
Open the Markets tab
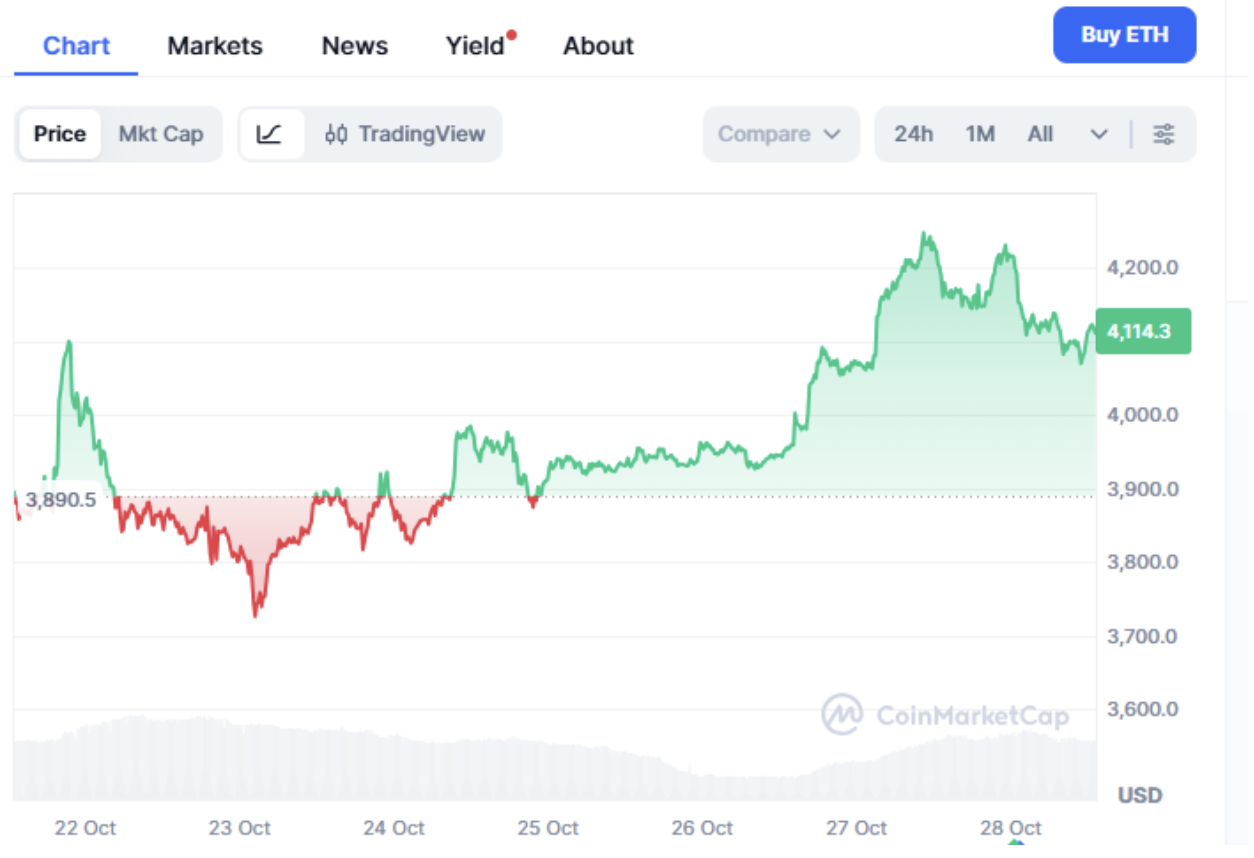pos(215,46)
